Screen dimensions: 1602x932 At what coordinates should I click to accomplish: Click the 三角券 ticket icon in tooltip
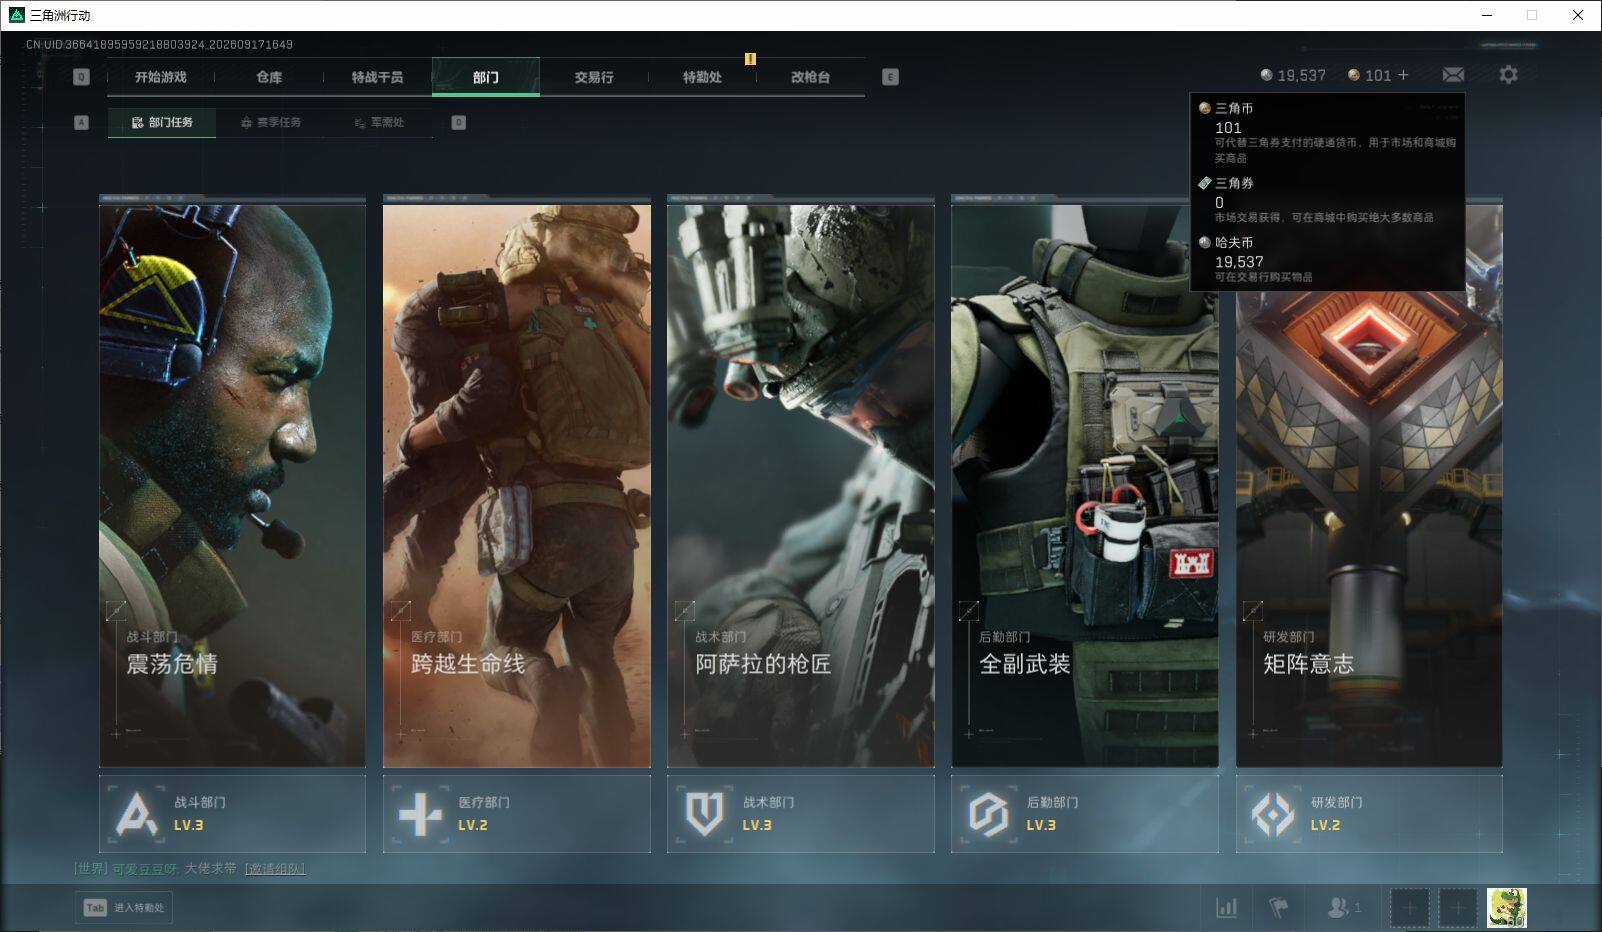tap(1205, 183)
